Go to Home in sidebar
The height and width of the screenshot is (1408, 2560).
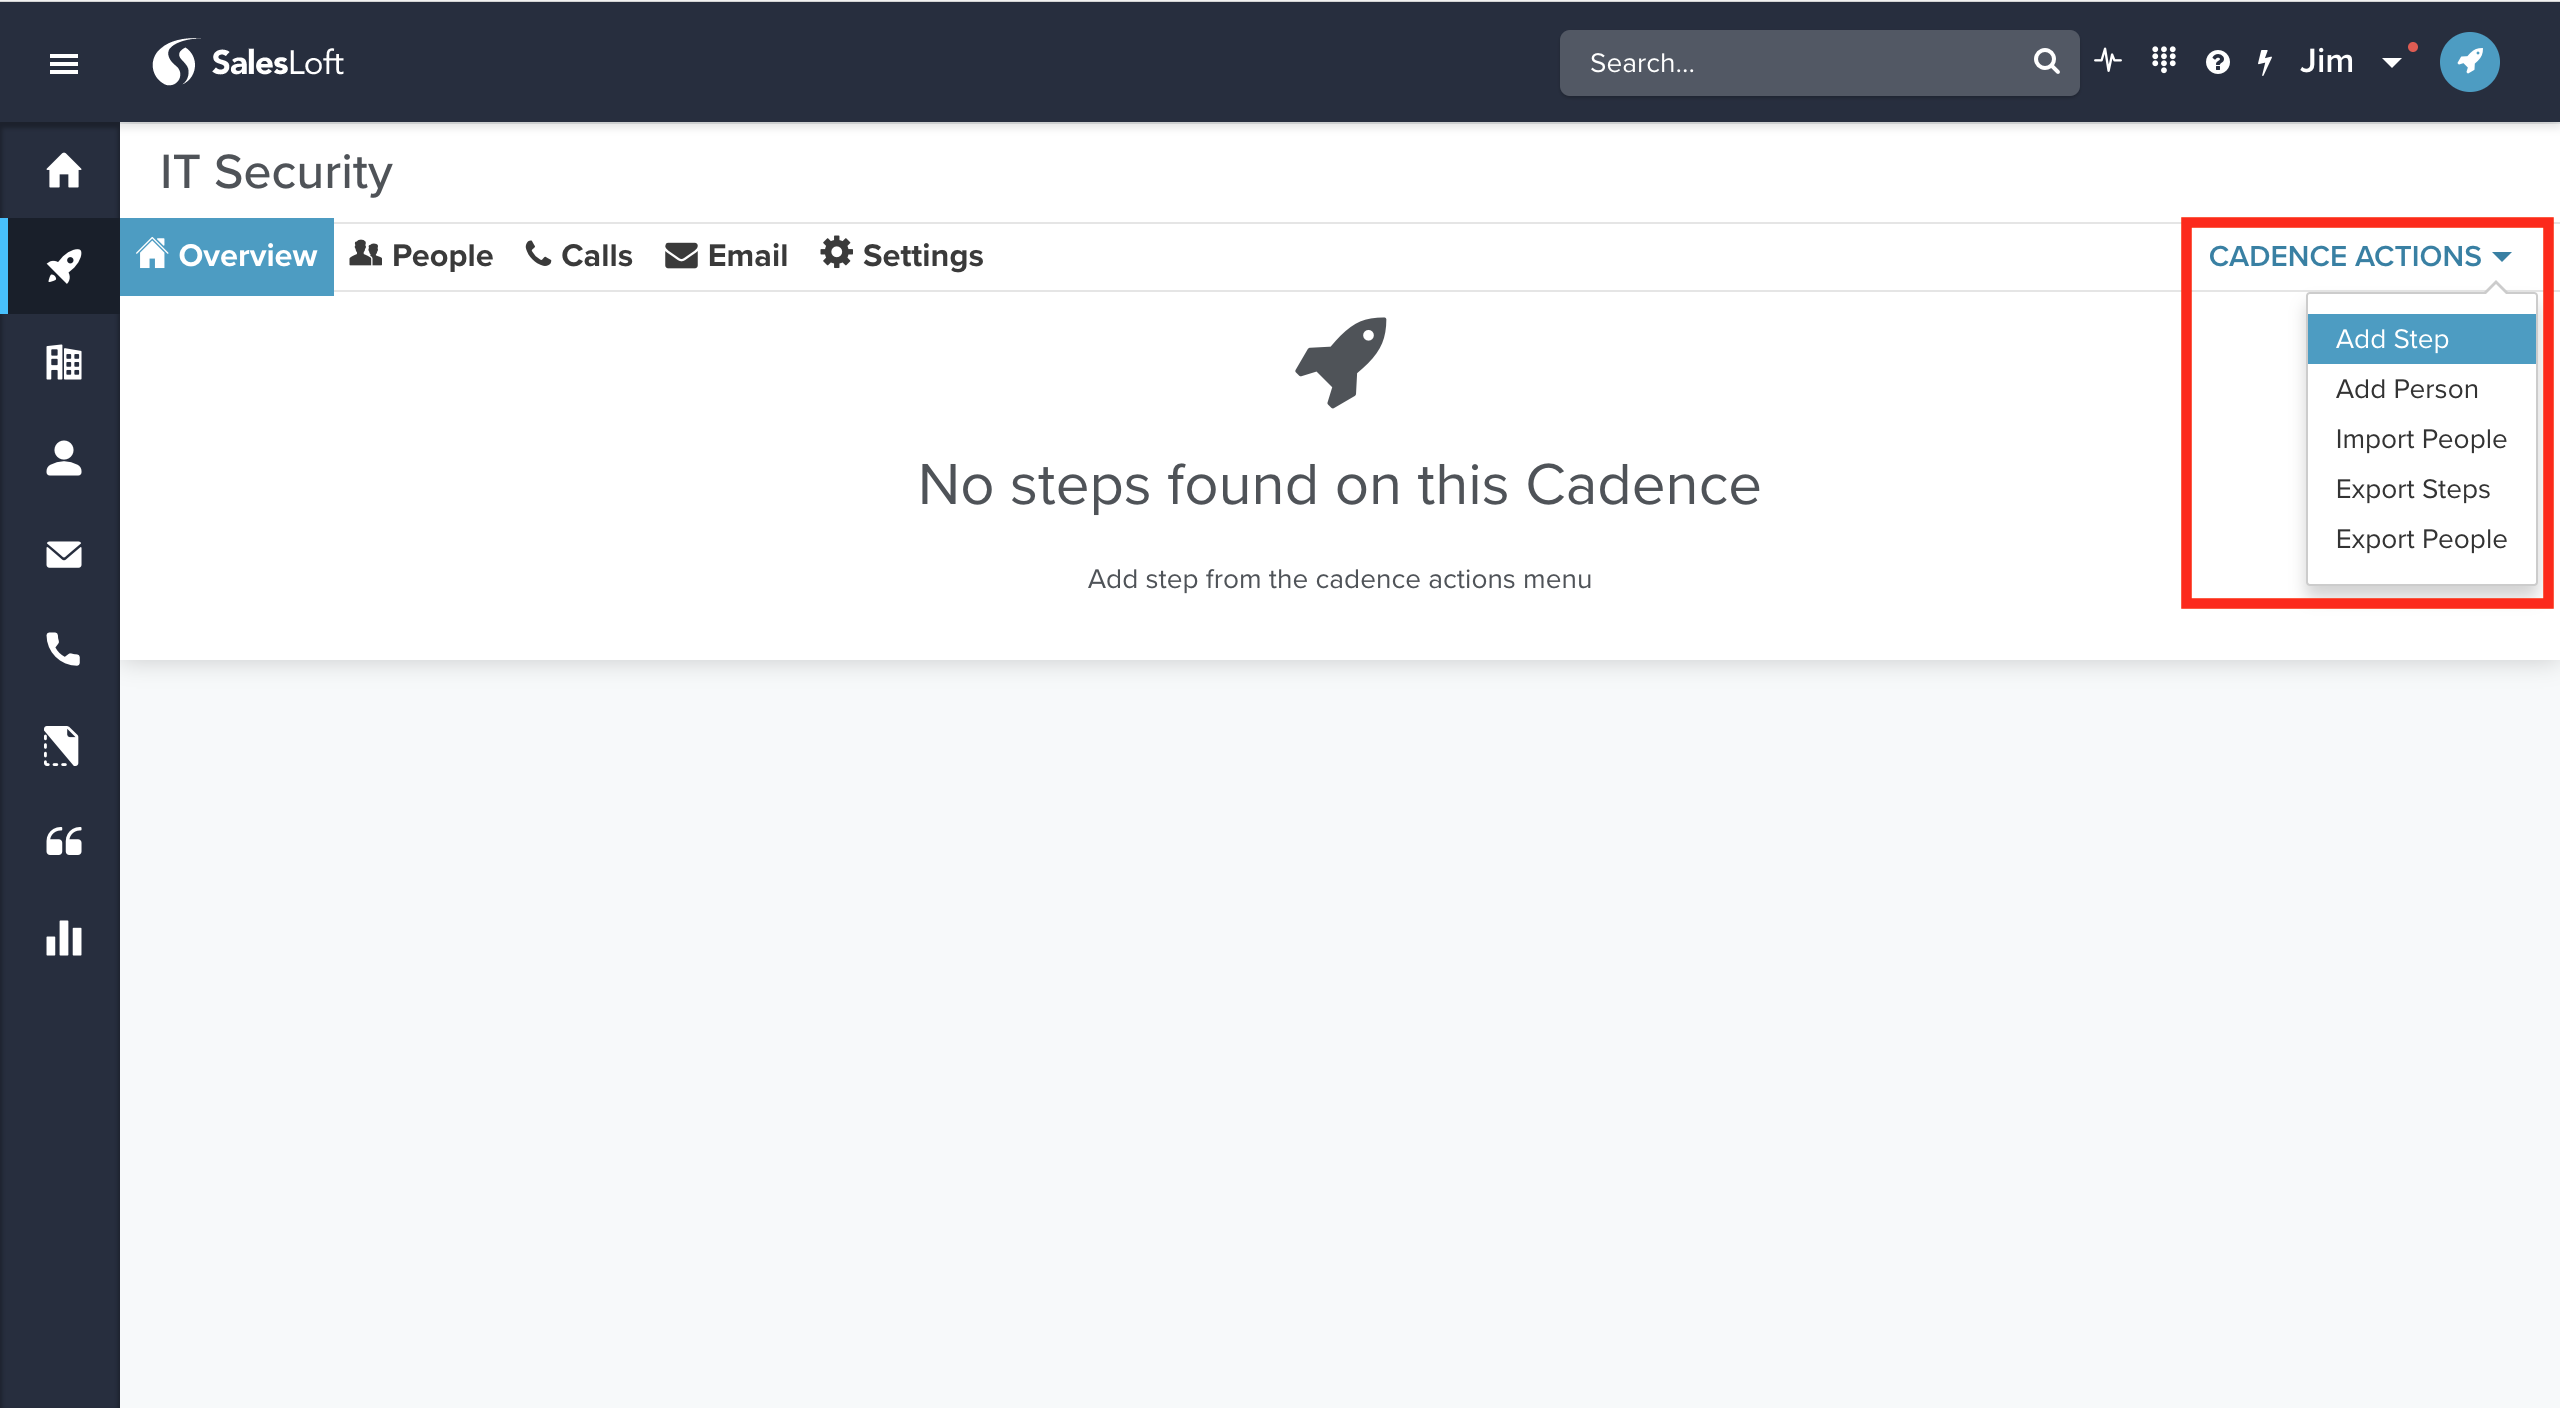click(x=64, y=170)
